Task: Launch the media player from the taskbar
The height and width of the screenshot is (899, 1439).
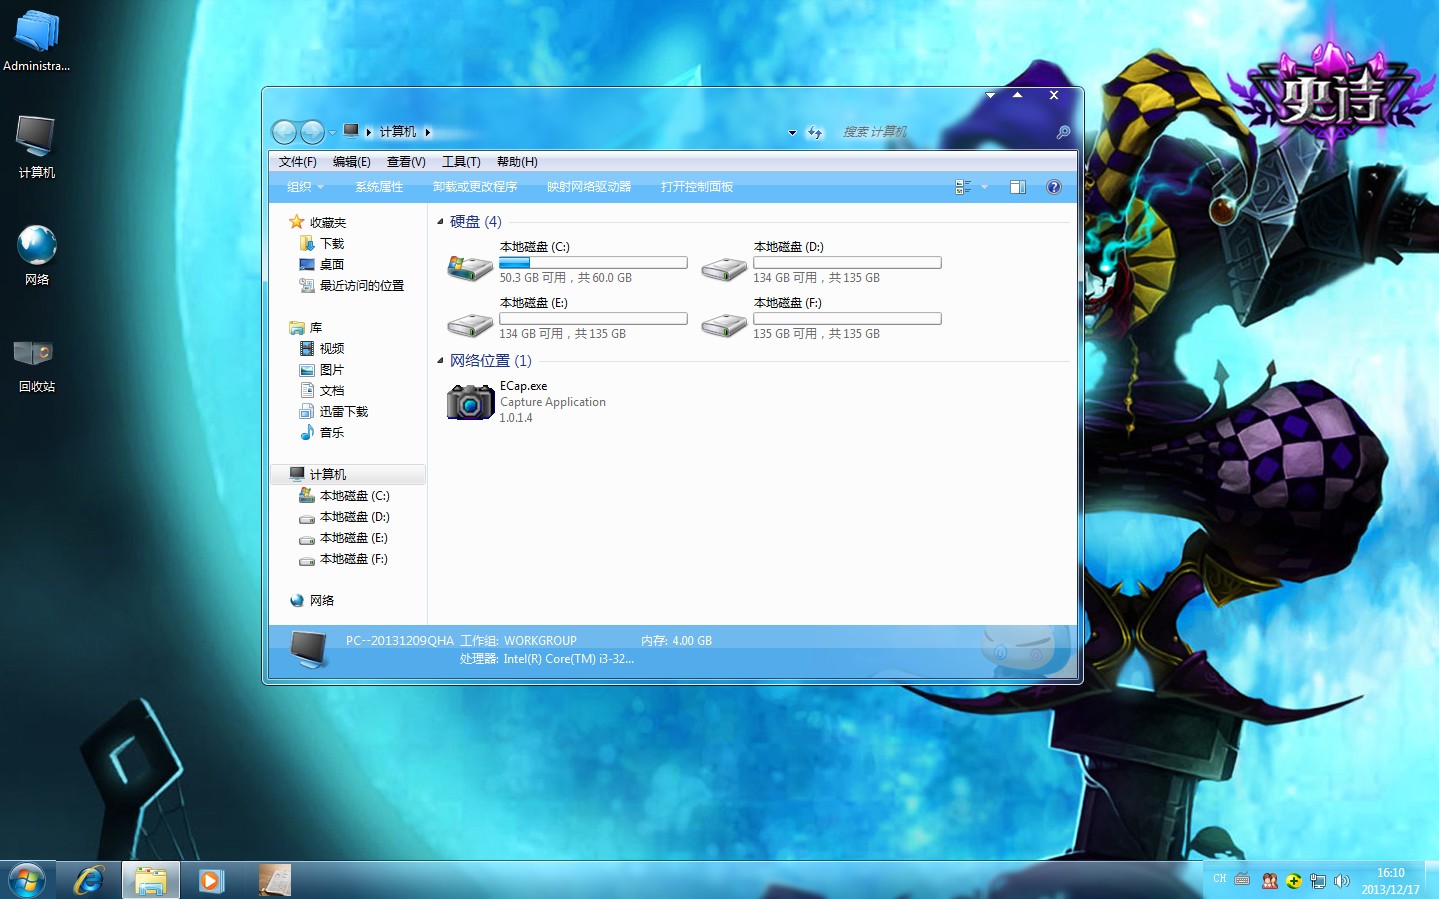Action: click(x=211, y=881)
